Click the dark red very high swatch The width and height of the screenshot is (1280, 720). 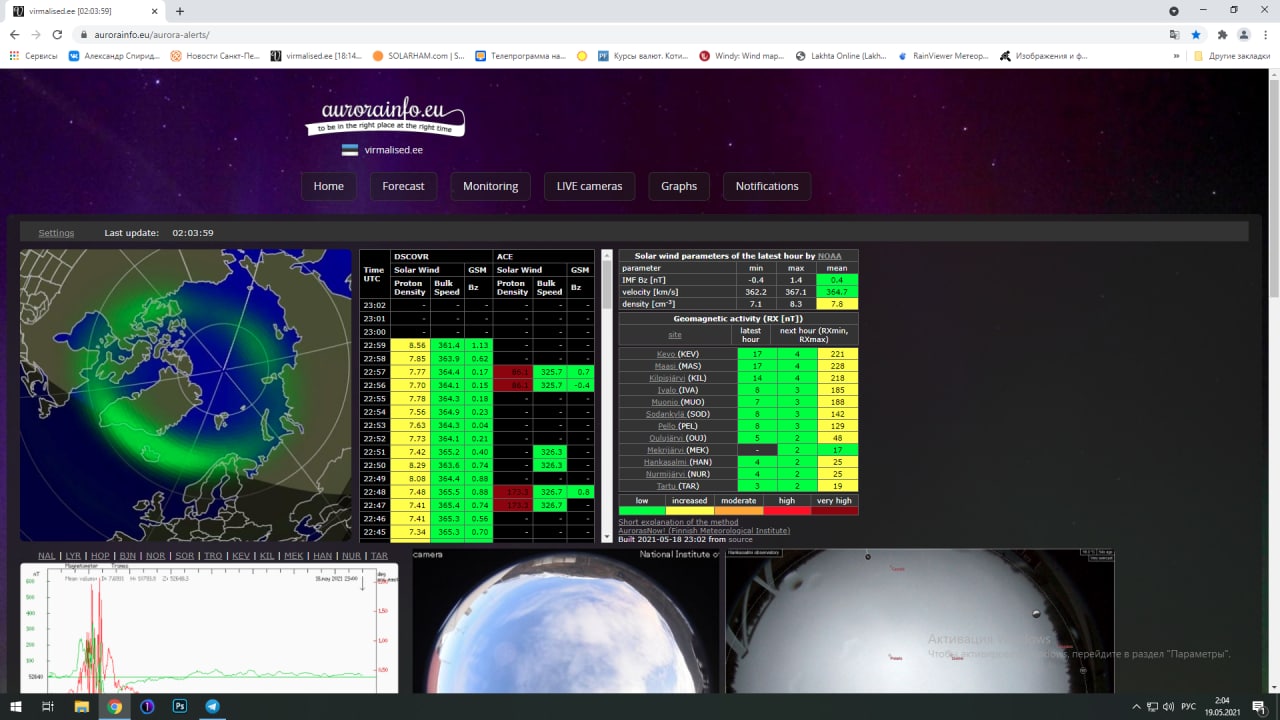(x=834, y=510)
